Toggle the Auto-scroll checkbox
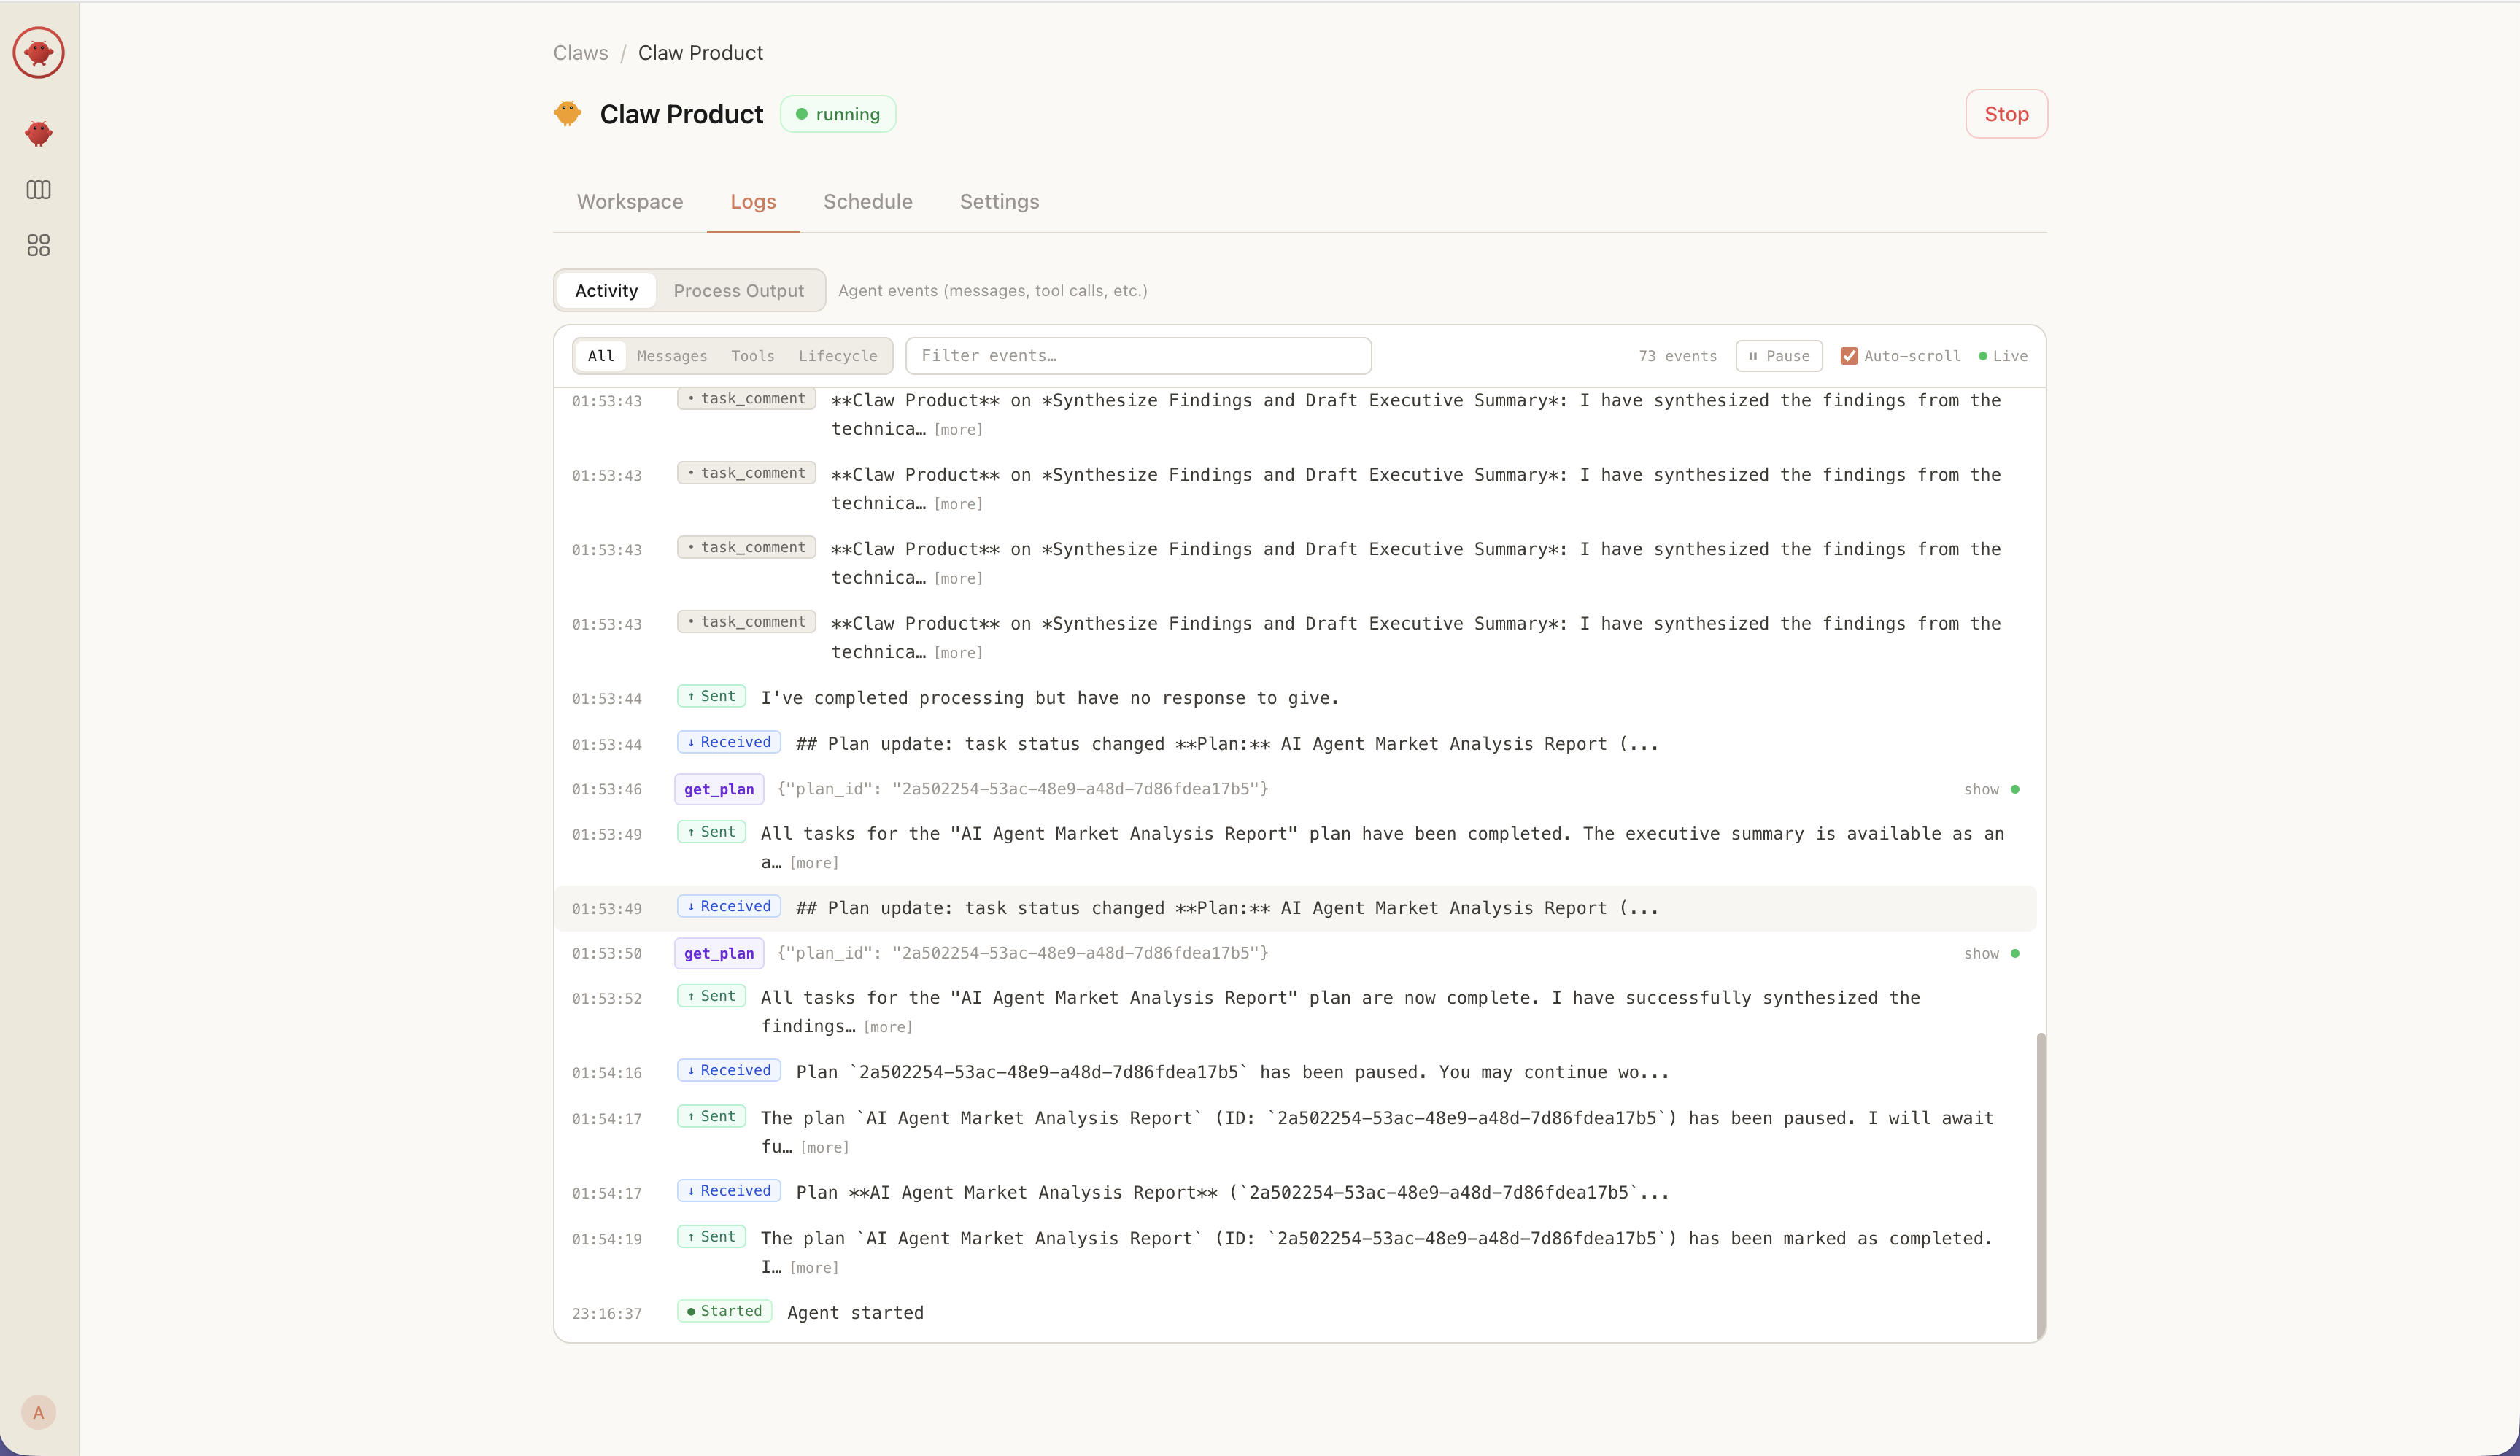The image size is (2520, 1456). click(1849, 356)
